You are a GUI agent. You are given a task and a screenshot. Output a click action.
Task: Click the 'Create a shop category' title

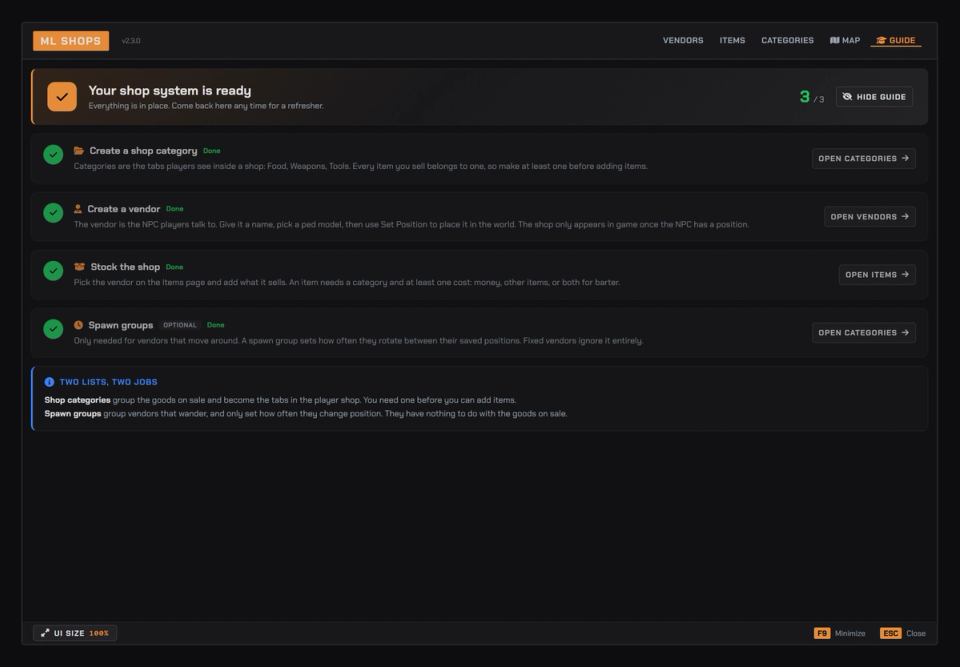click(143, 151)
